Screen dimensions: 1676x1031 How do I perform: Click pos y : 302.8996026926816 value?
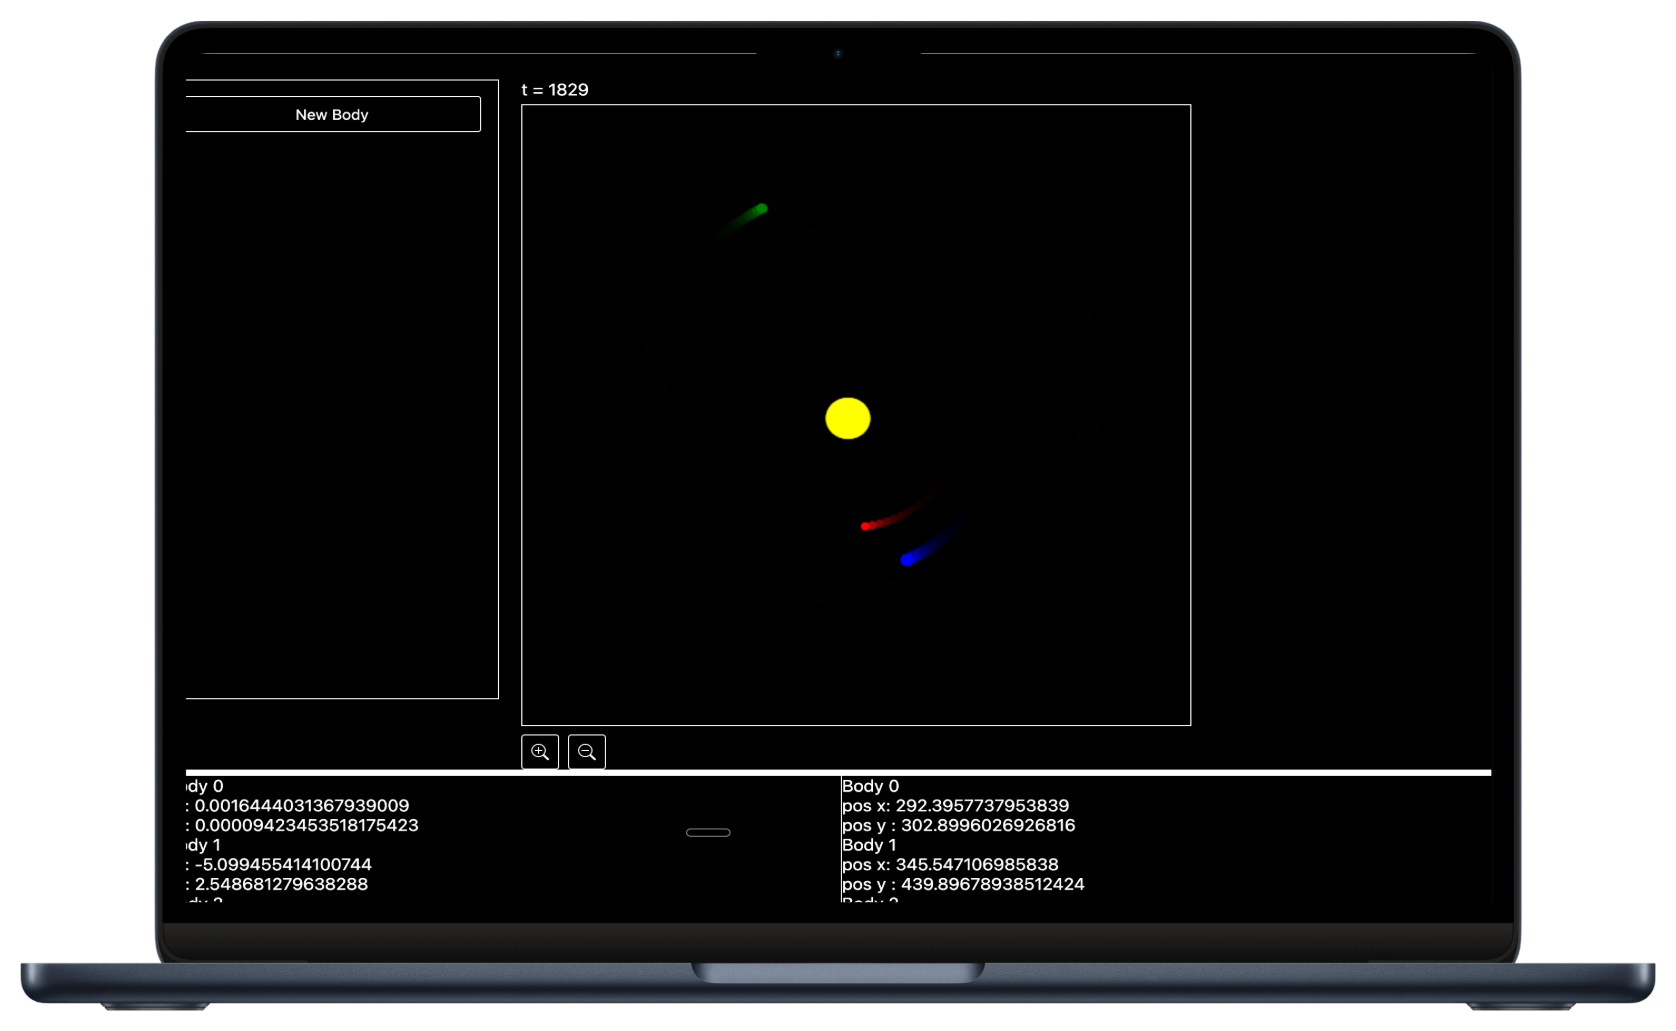click(959, 826)
